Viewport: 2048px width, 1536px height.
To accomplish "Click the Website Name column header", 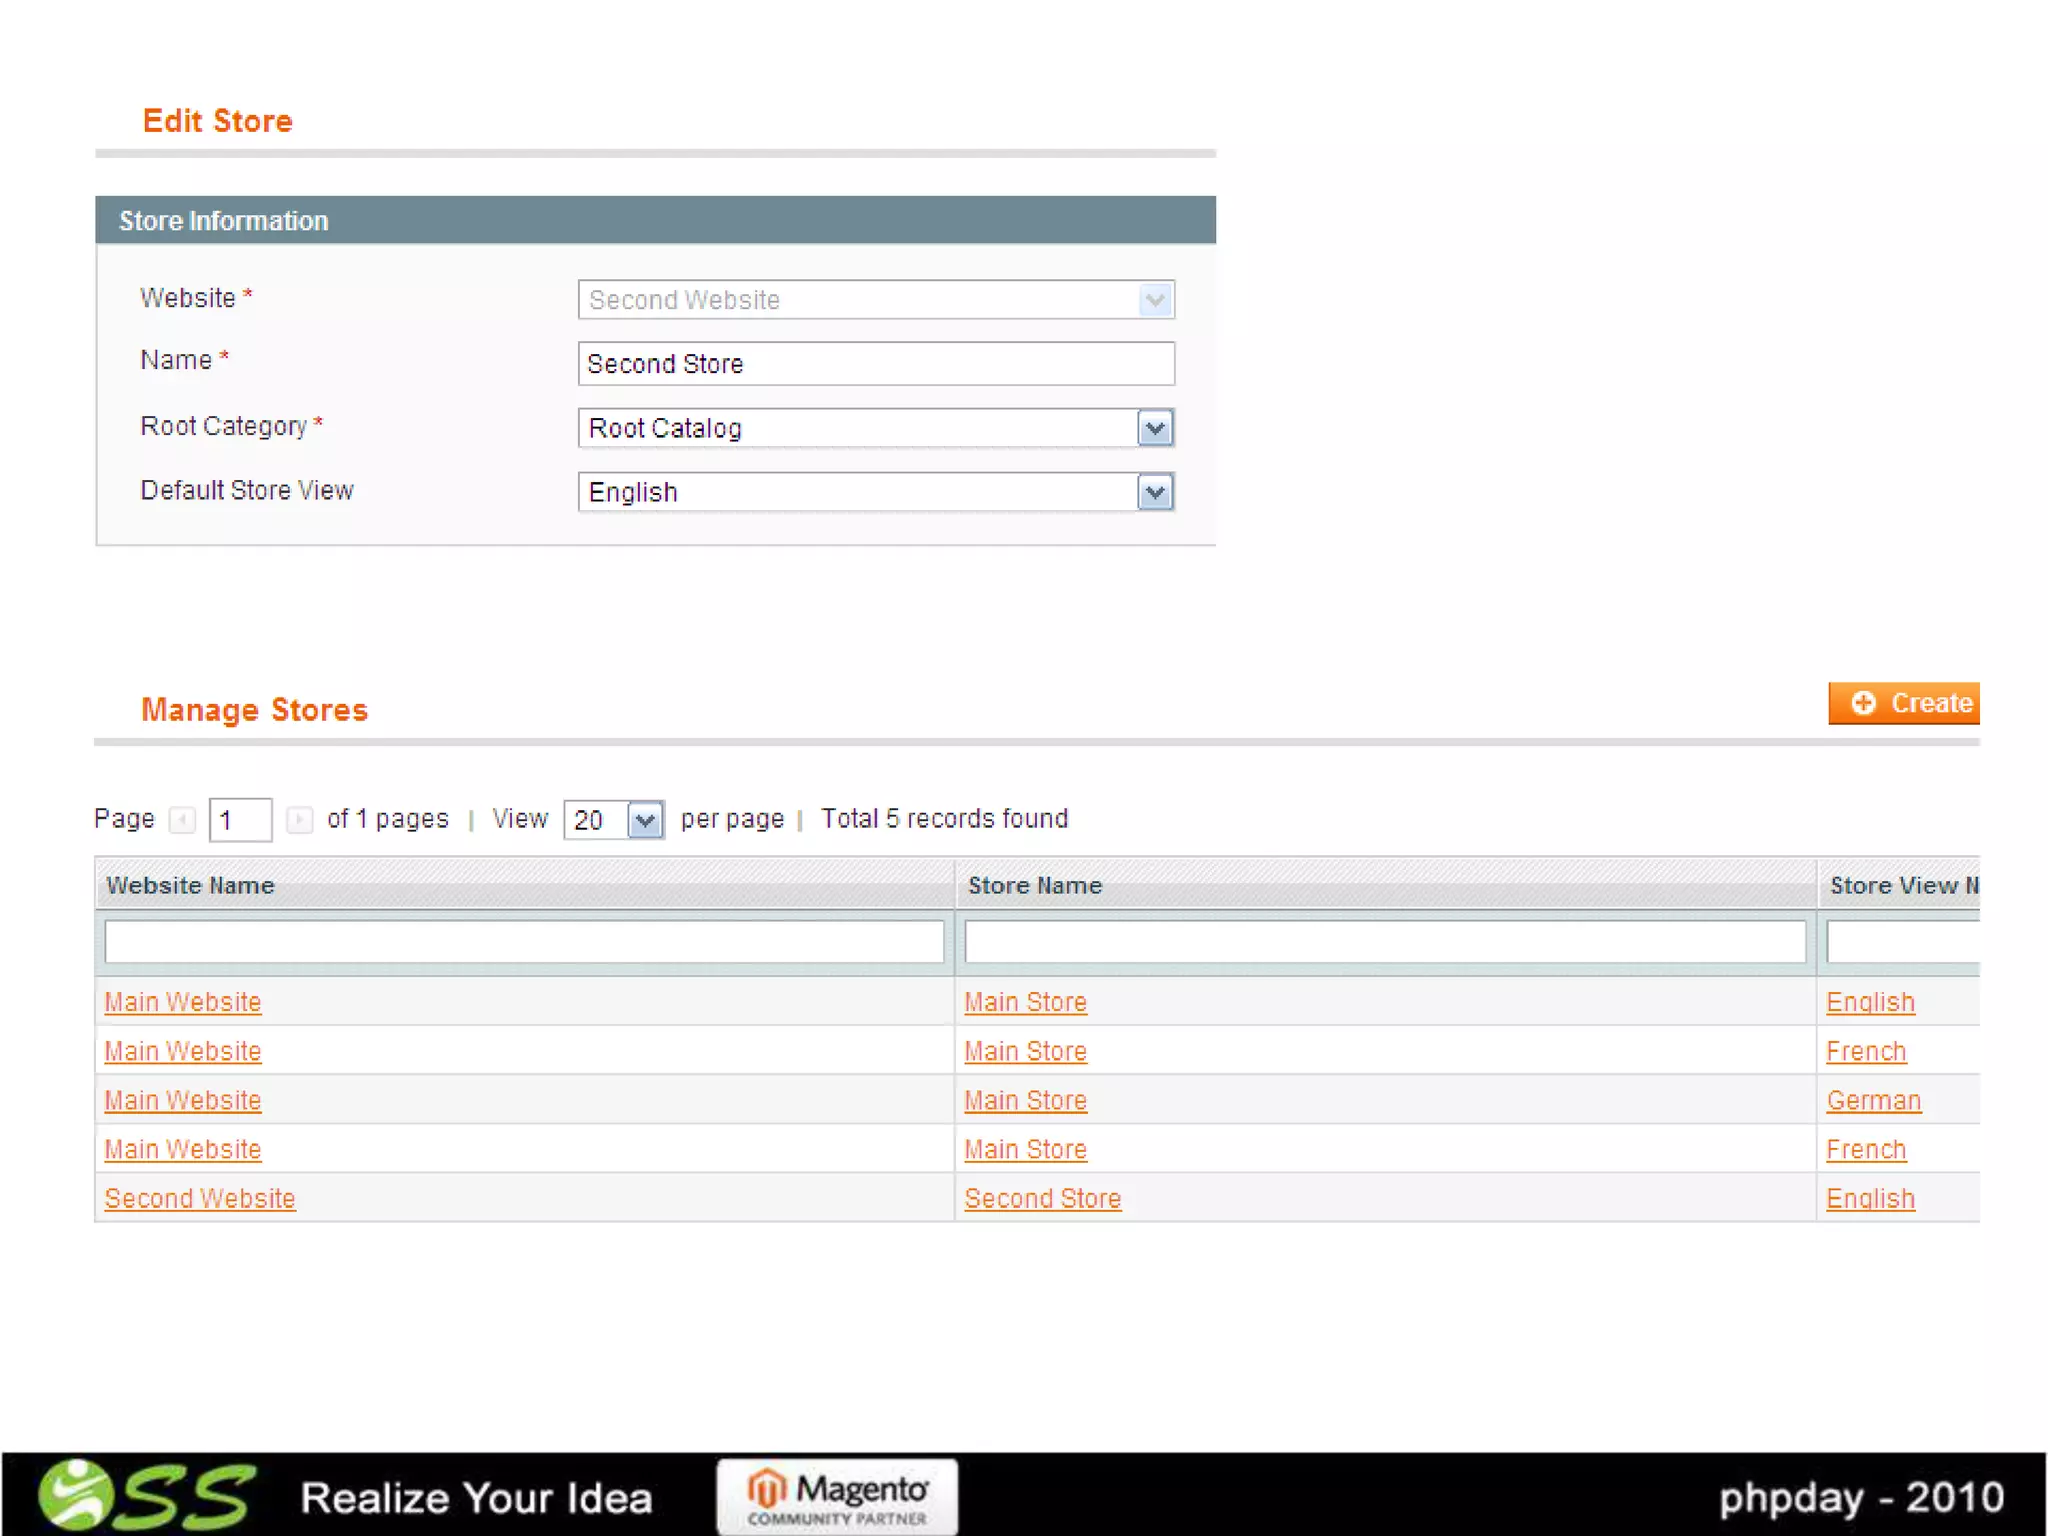I will (190, 885).
